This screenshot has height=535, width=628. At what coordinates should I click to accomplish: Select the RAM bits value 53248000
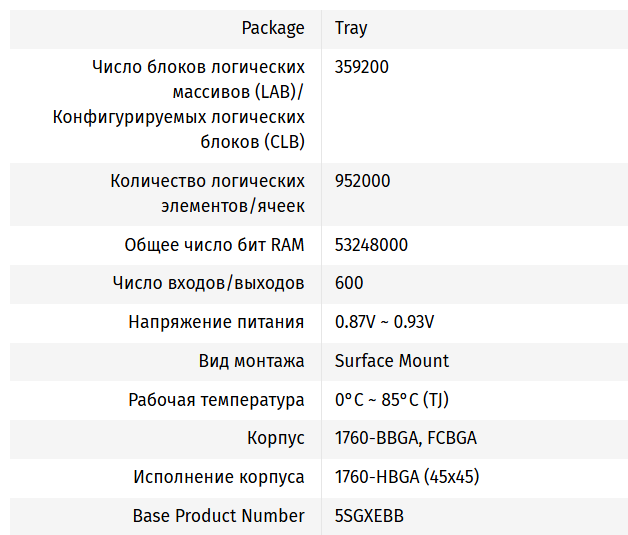click(x=371, y=245)
